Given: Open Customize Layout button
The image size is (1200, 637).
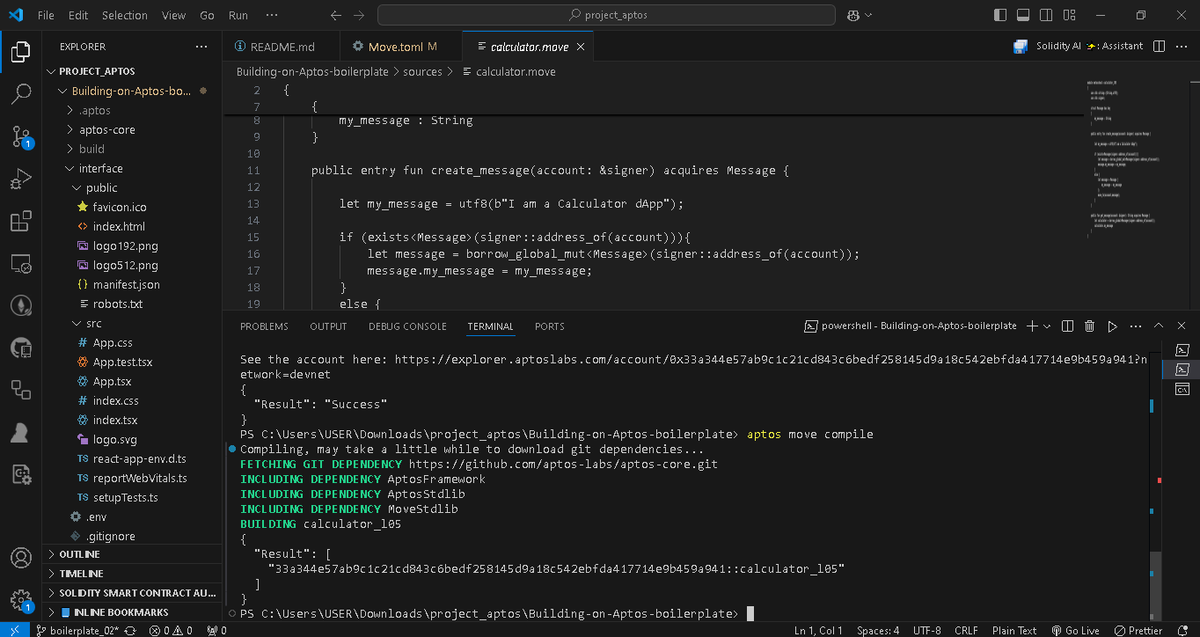Looking at the screenshot, I should pos(1069,15).
